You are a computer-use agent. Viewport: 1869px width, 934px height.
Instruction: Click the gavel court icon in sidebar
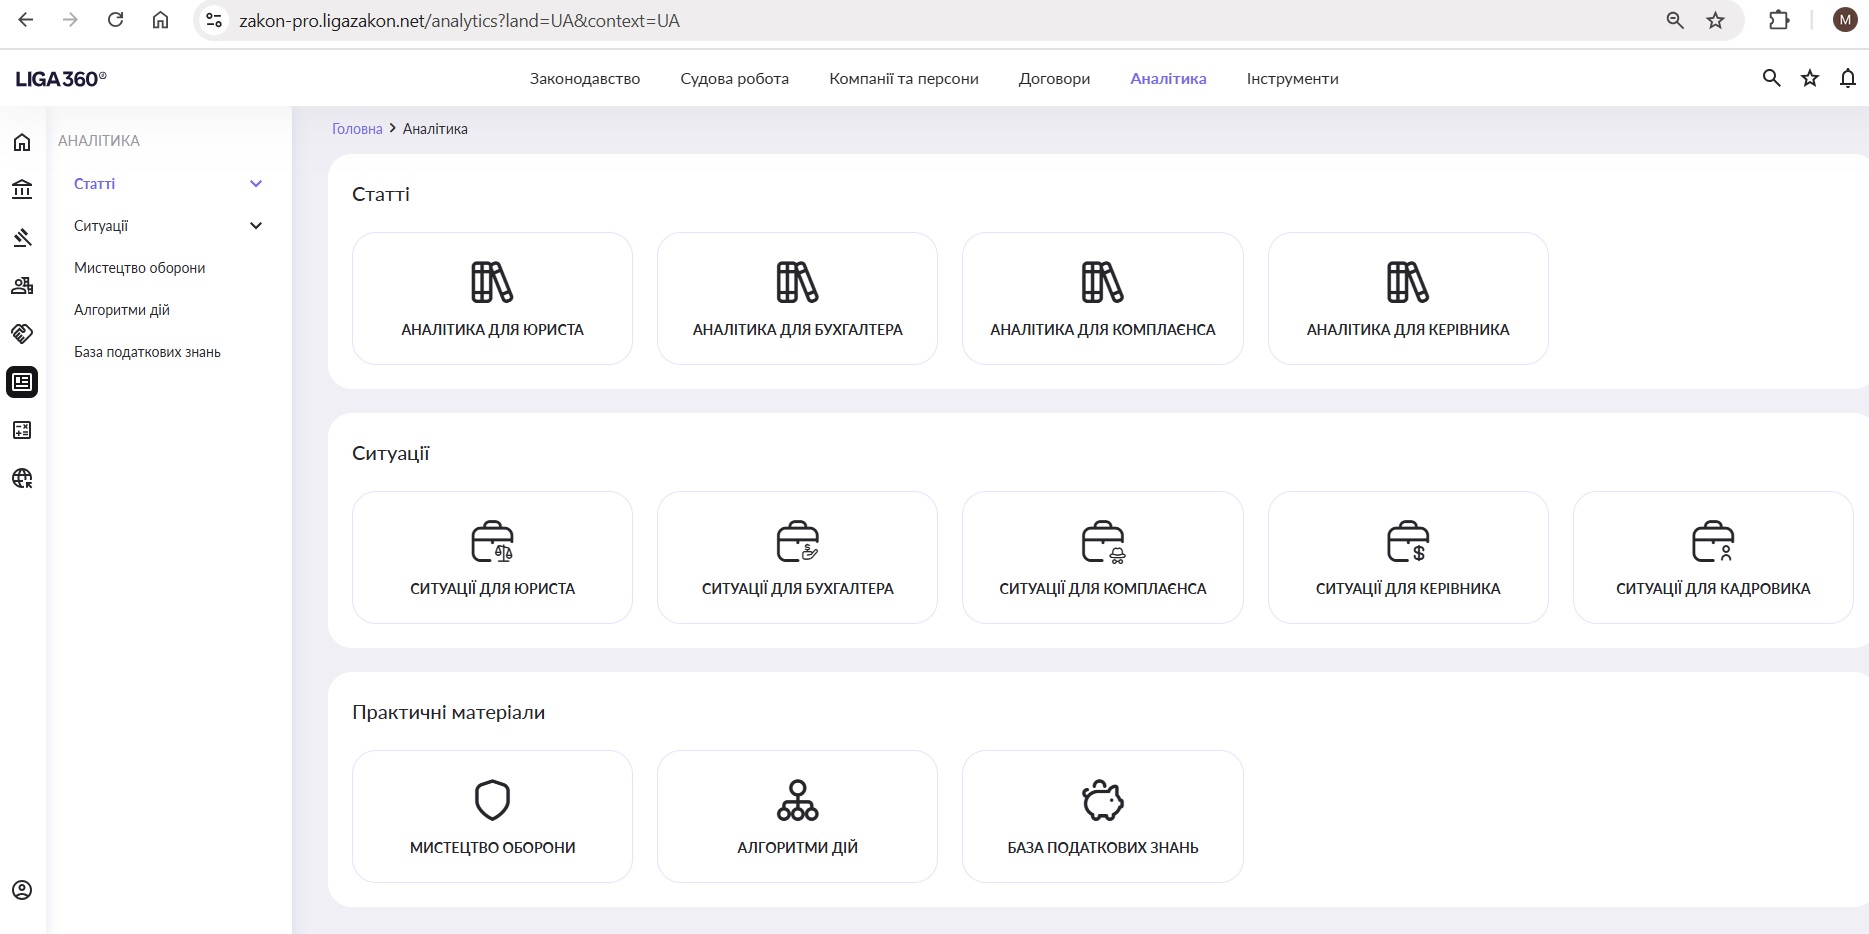pyautogui.click(x=22, y=237)
